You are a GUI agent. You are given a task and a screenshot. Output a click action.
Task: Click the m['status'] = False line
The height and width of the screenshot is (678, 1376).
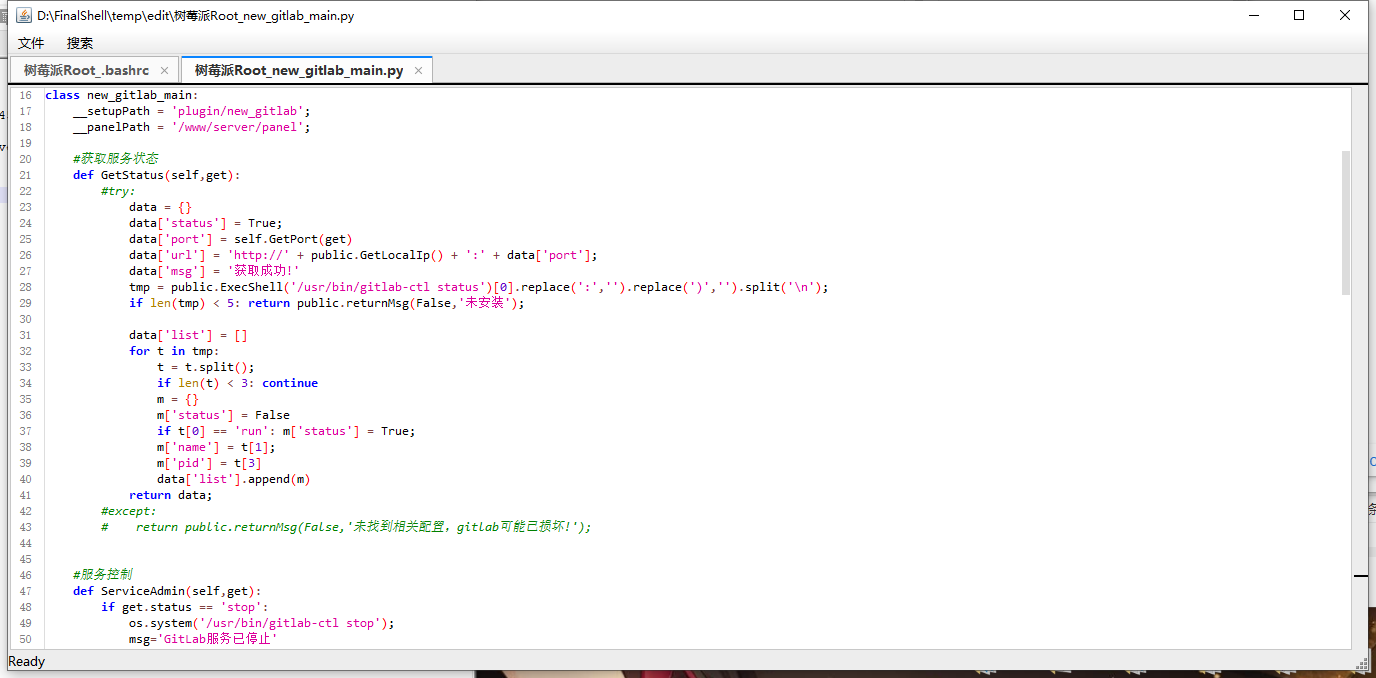pos(223,415)
